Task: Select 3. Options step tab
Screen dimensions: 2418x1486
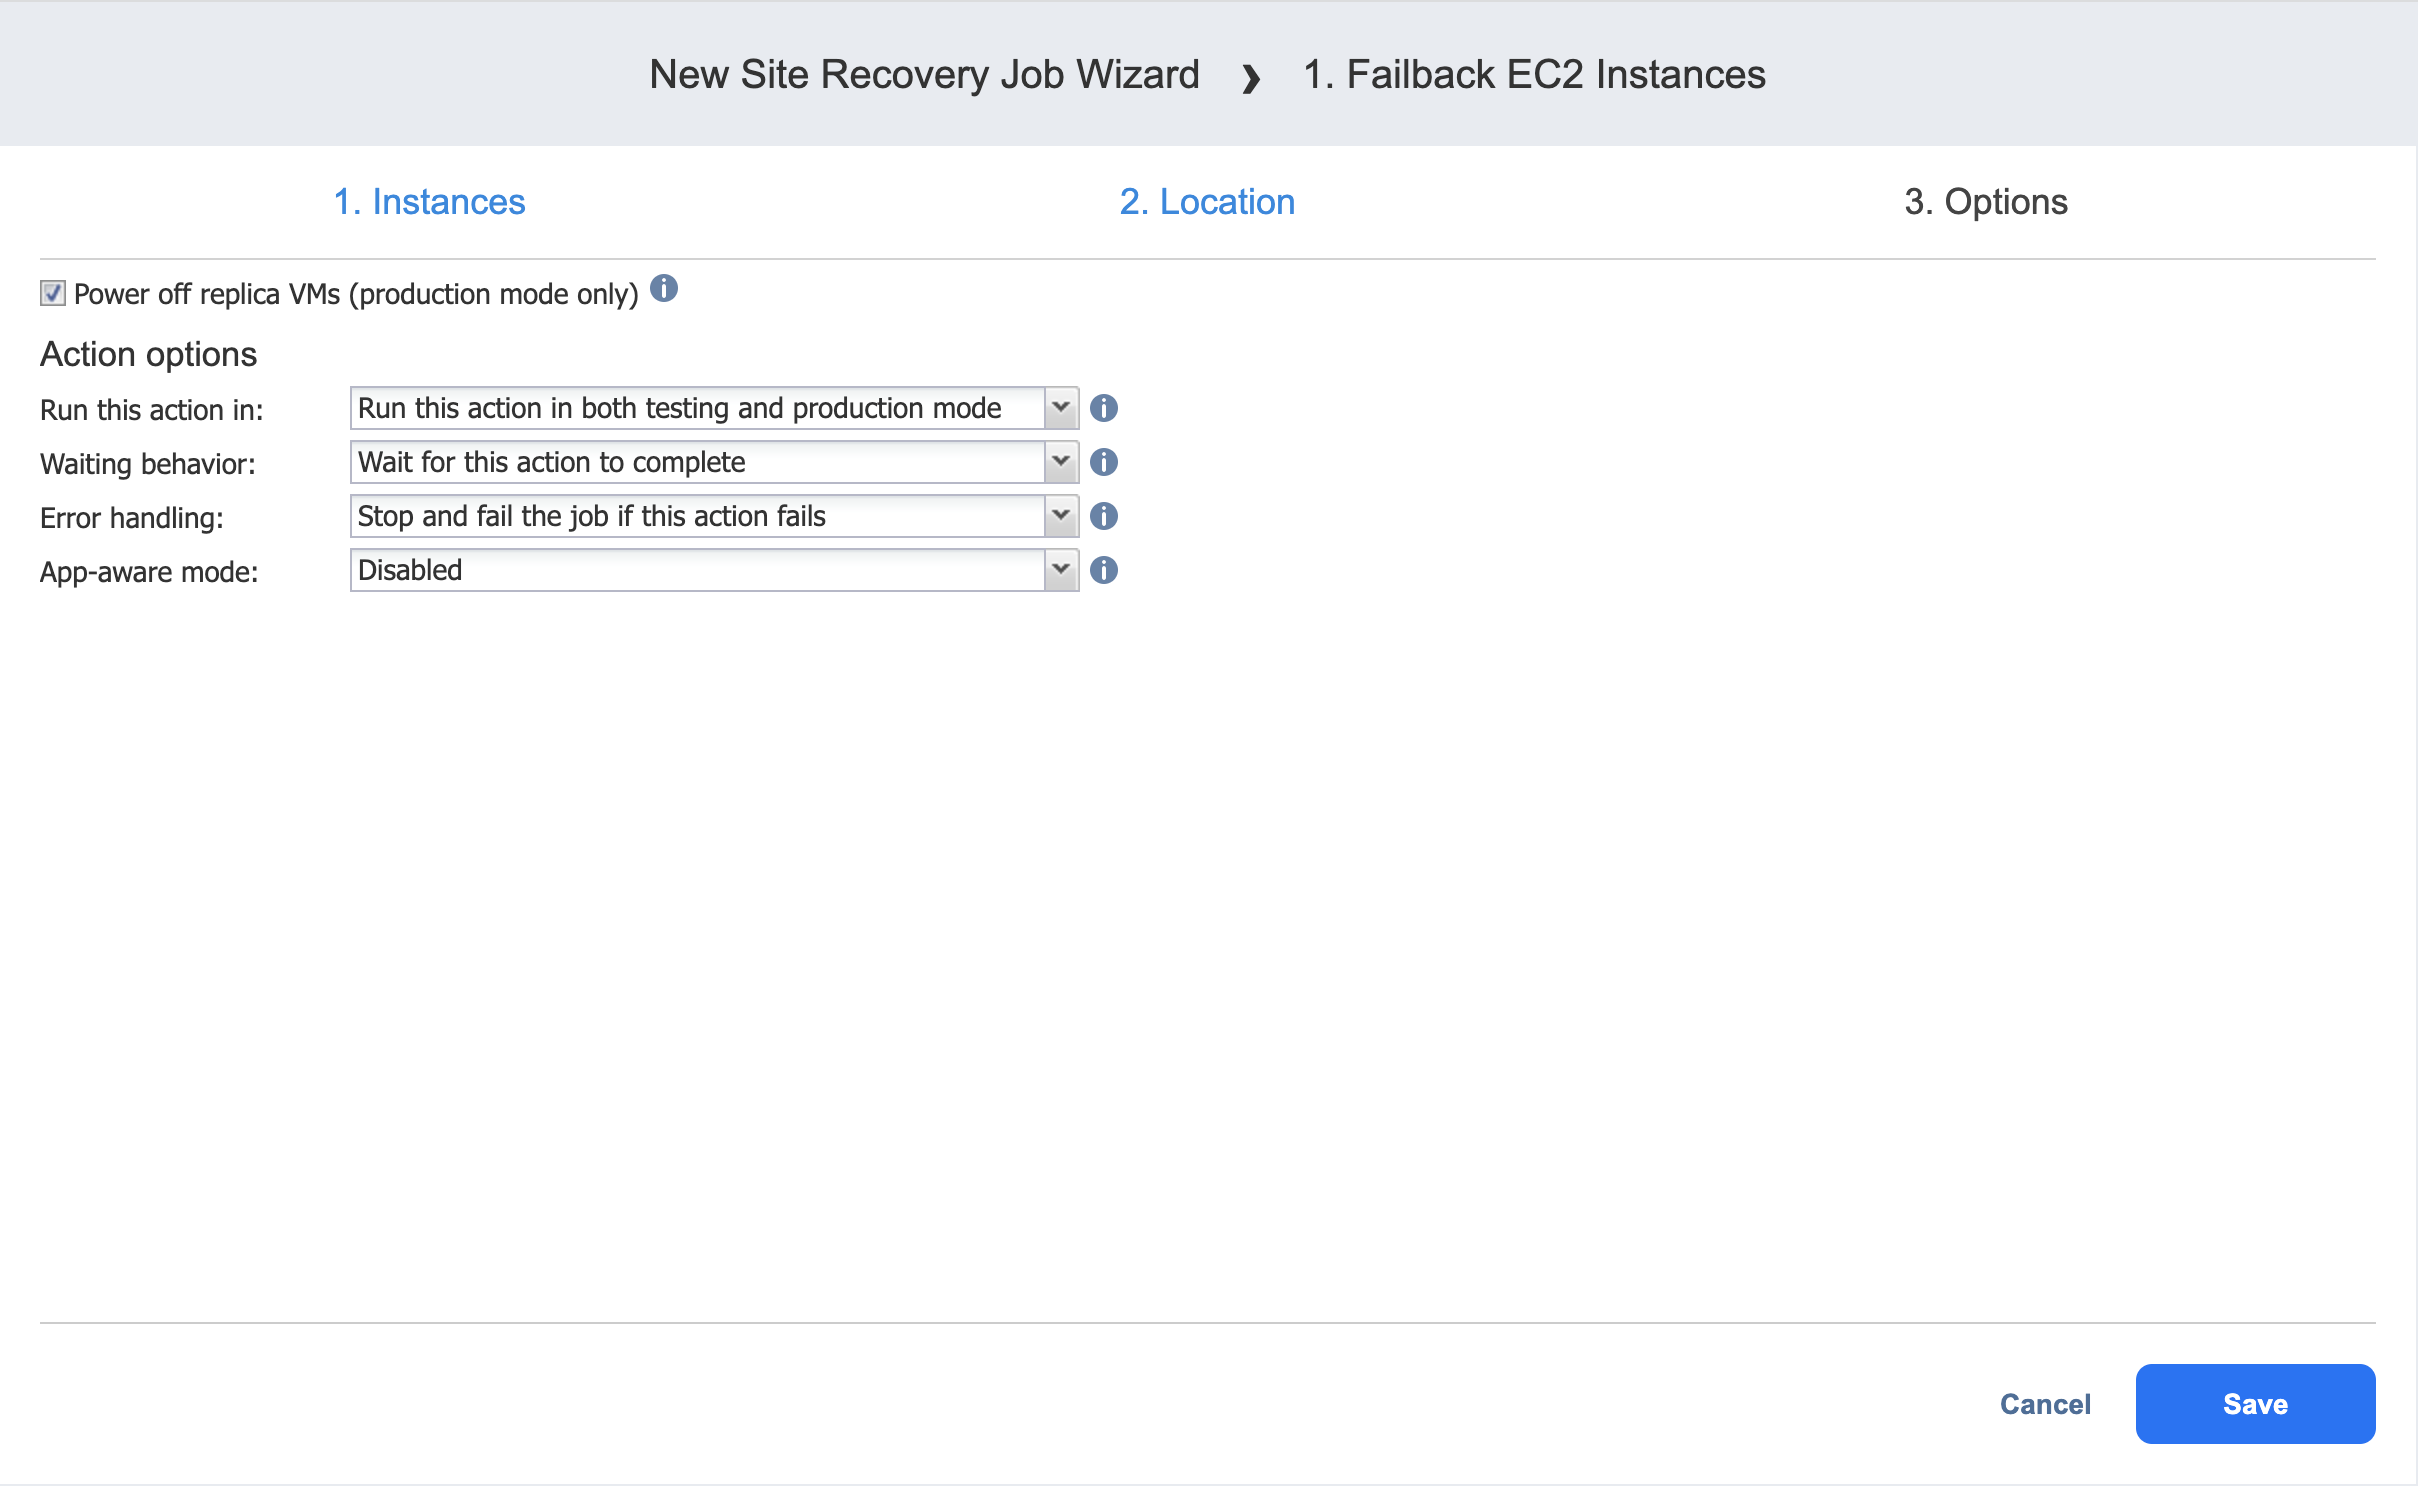Action: click(1985, 202)
